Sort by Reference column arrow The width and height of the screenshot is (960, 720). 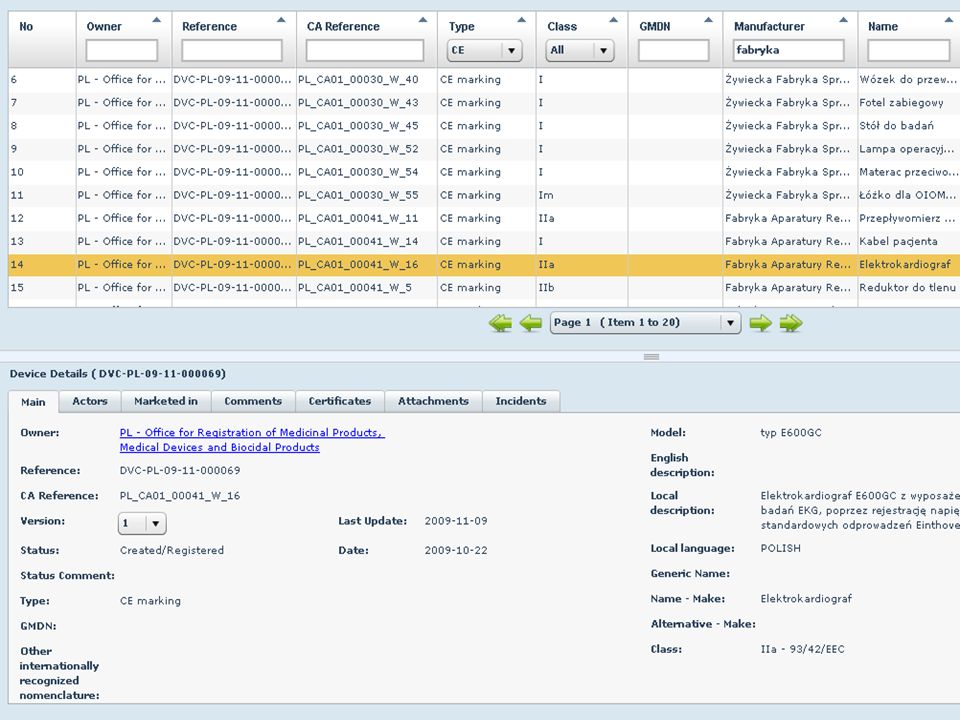pyautogui.click(x=281, y=20)
